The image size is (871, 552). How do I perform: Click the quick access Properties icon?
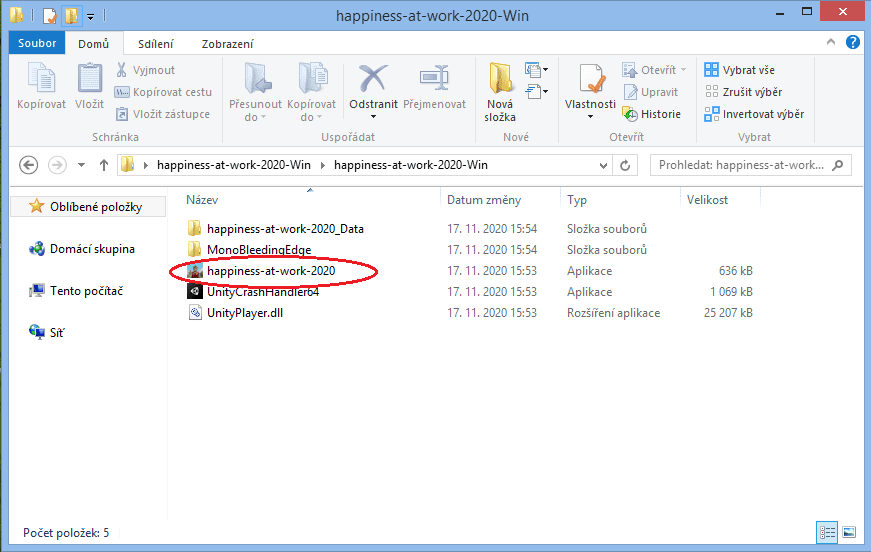tap(49, 16)
